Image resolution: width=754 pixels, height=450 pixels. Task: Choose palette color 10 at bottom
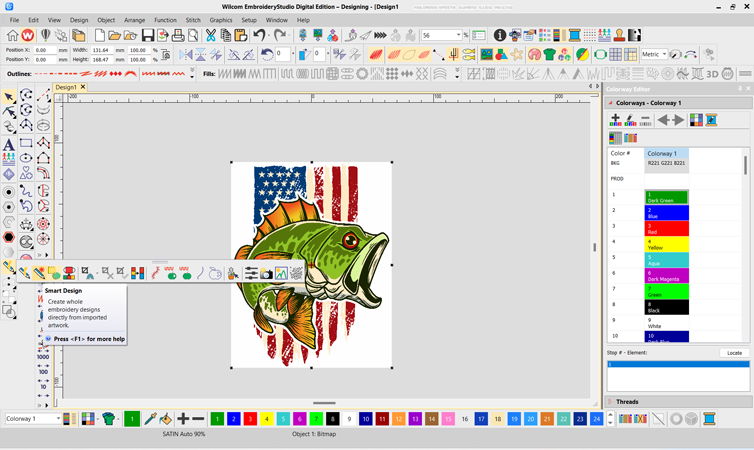[x=365, y=419]
